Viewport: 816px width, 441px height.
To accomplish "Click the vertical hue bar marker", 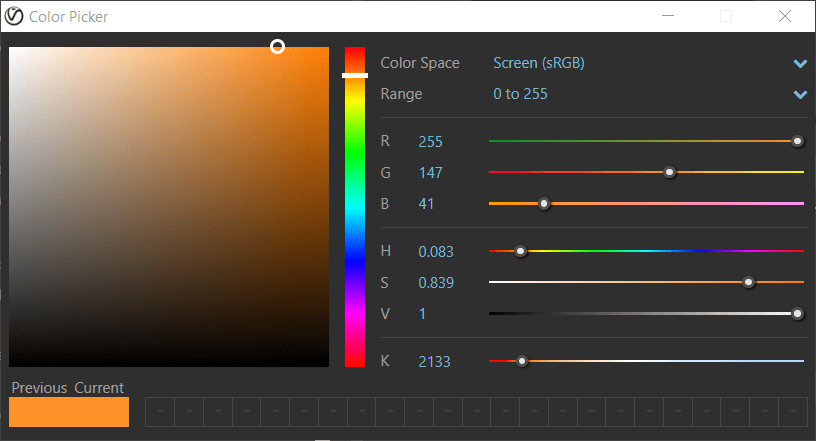I will (x=355, y=75).
